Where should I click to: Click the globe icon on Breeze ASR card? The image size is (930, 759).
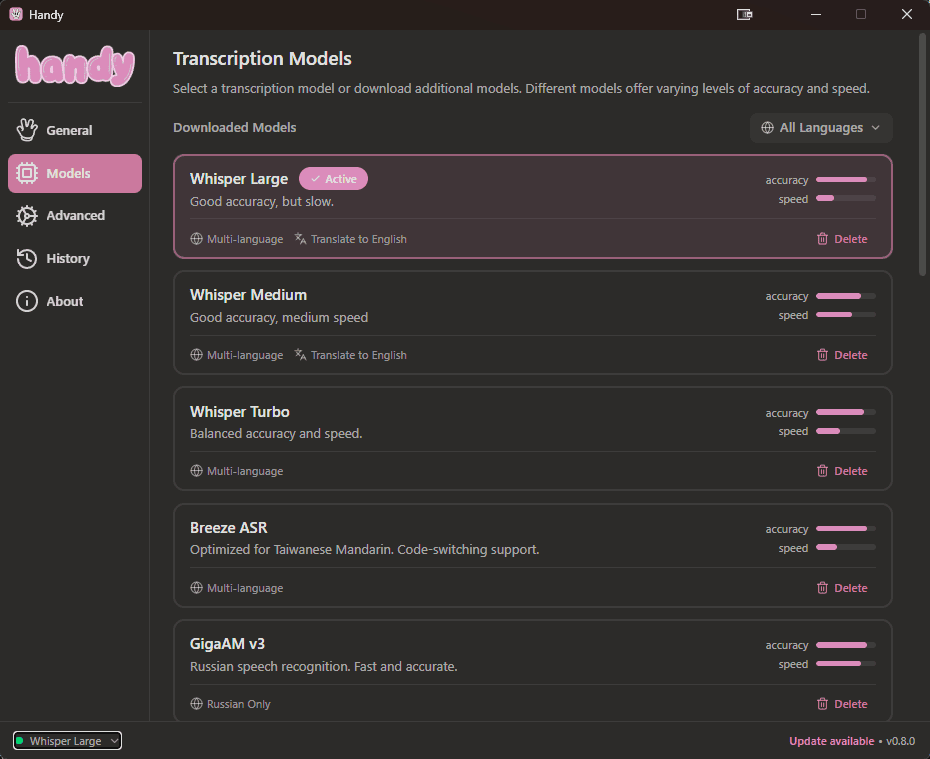(x=196, y=588)
